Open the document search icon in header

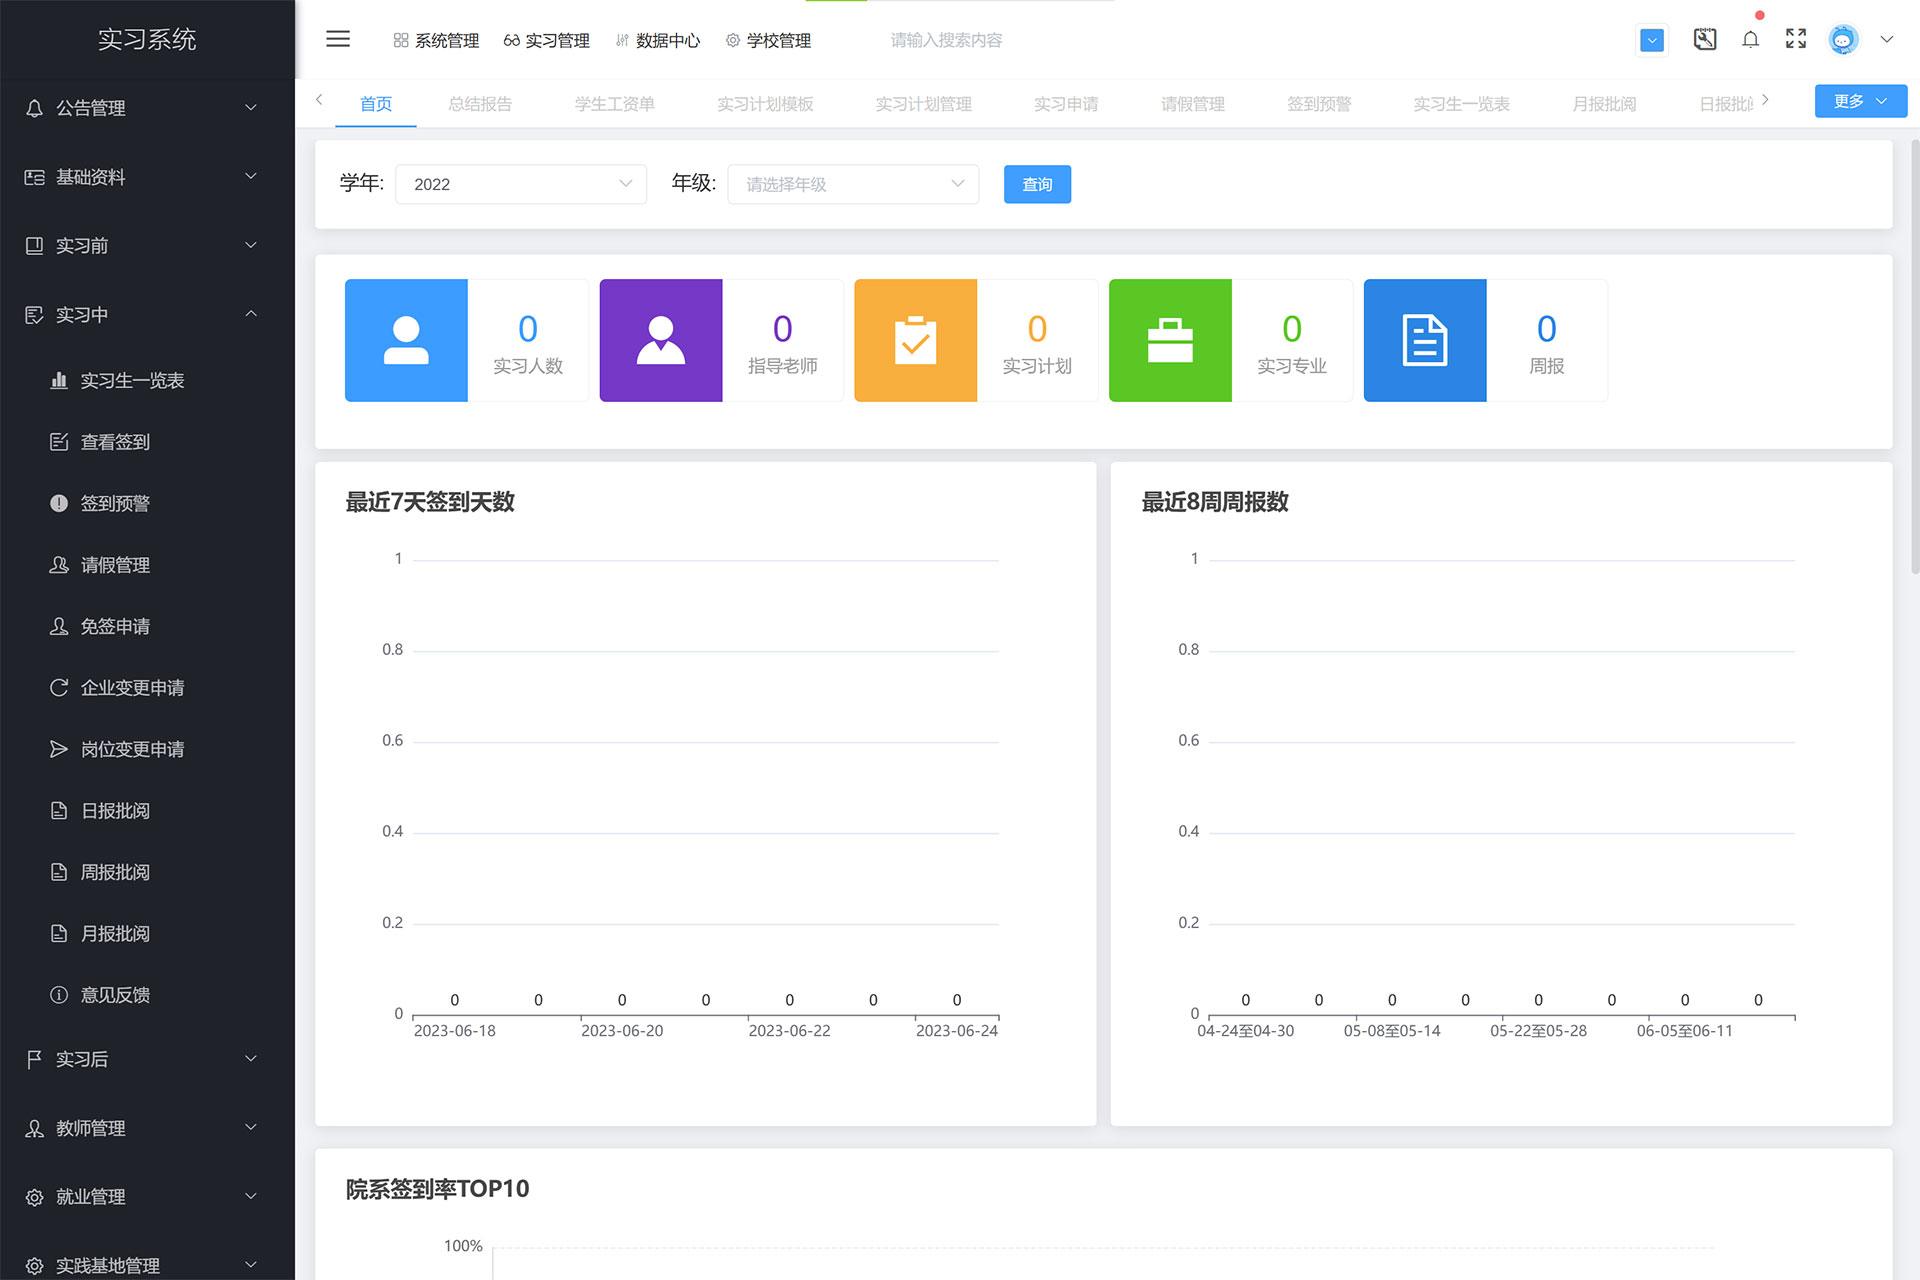pyautogui.click(x=1705, y=39)
